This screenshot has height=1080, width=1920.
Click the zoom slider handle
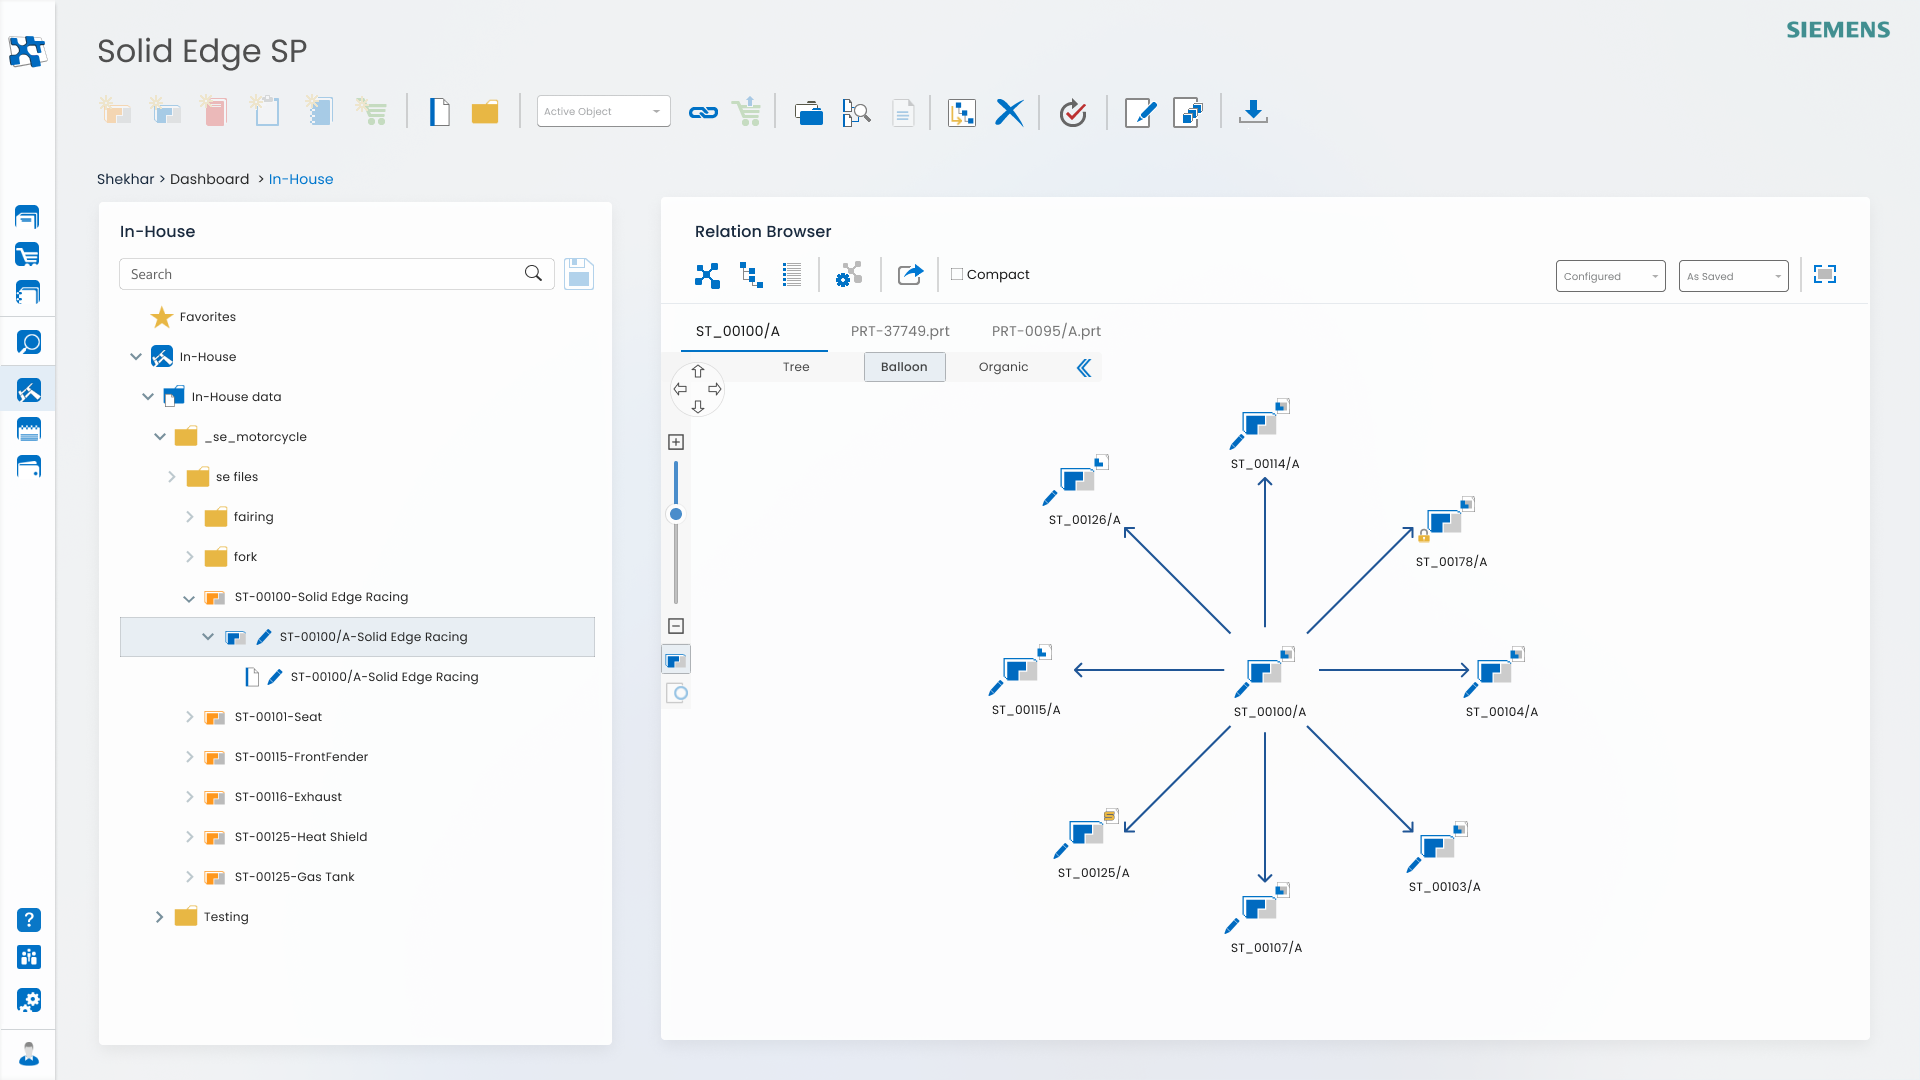coord(676,514)
